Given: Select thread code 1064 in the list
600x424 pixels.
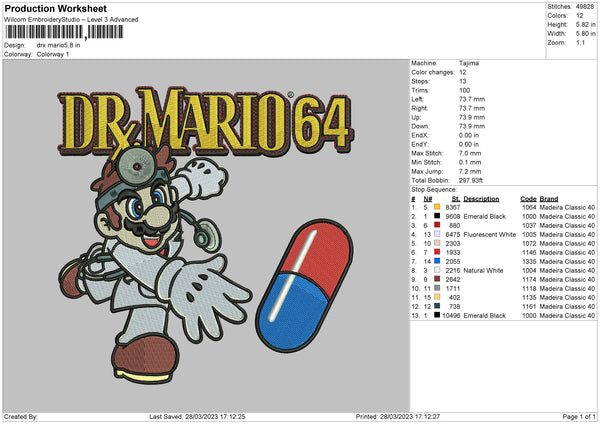Looking at the screenshot, I should [x=529, y=207].
